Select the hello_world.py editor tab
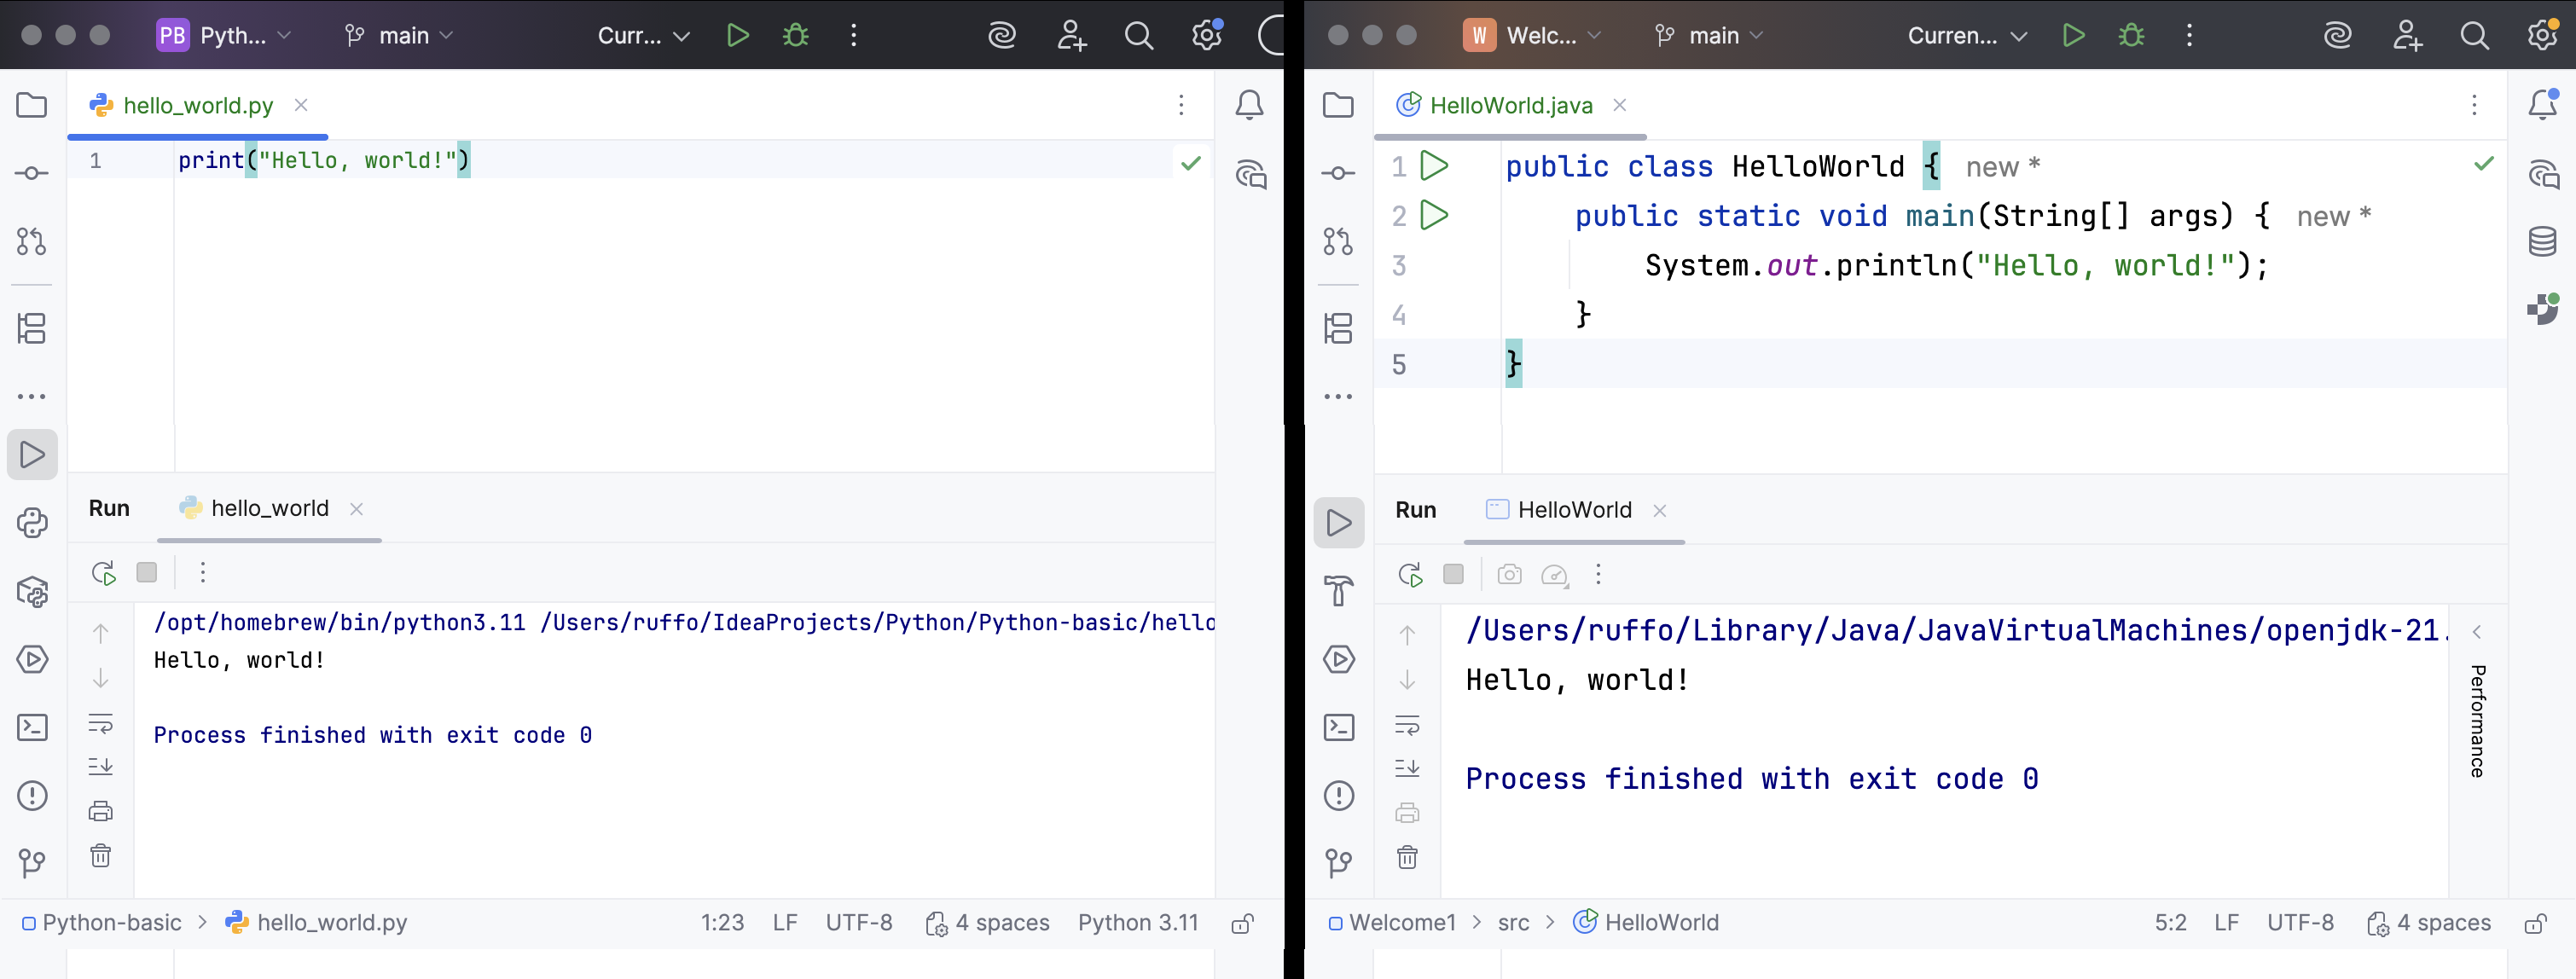2576x979 pixels. click(197, 105)
